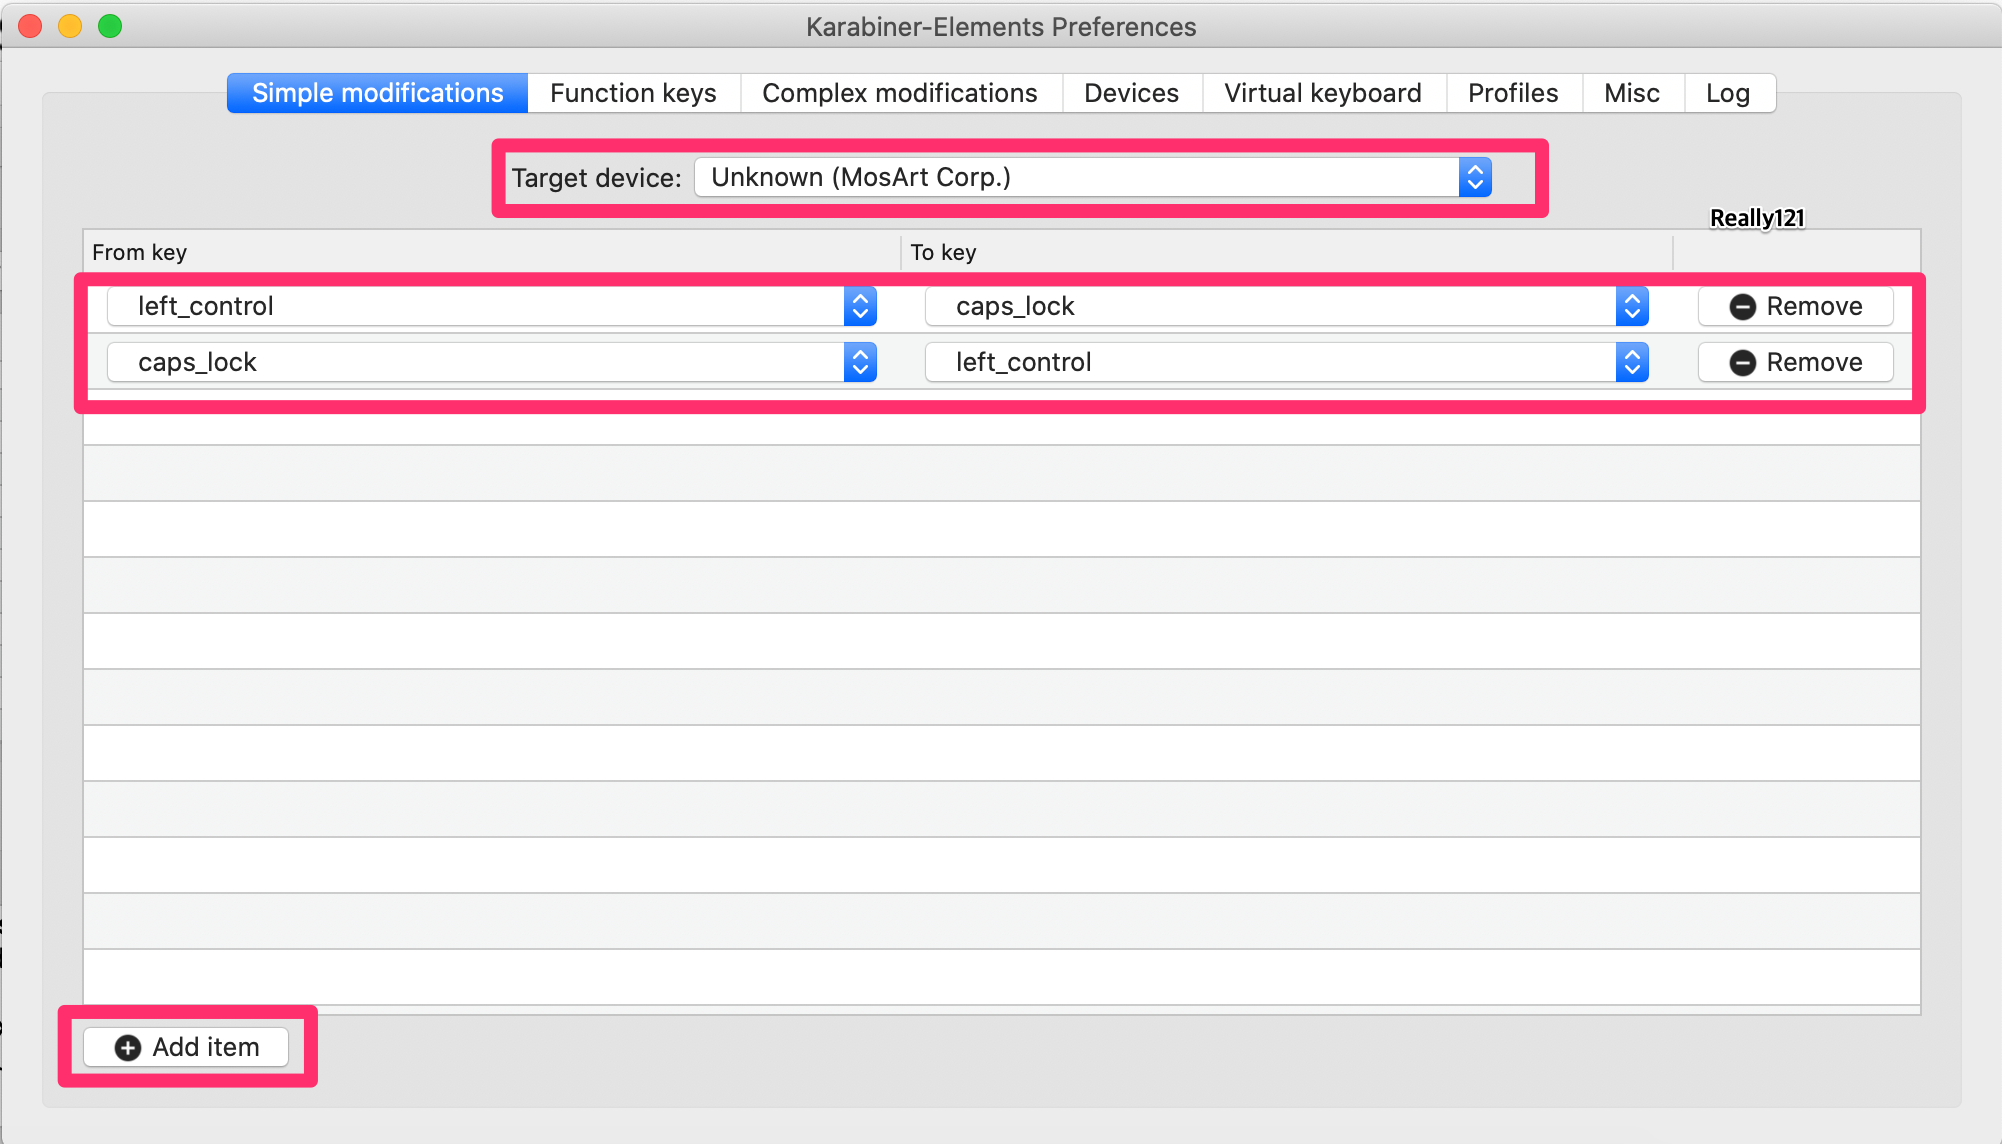Click the From key column header
Viewport: 2002px width, 1144px height.
coord(140,253)
